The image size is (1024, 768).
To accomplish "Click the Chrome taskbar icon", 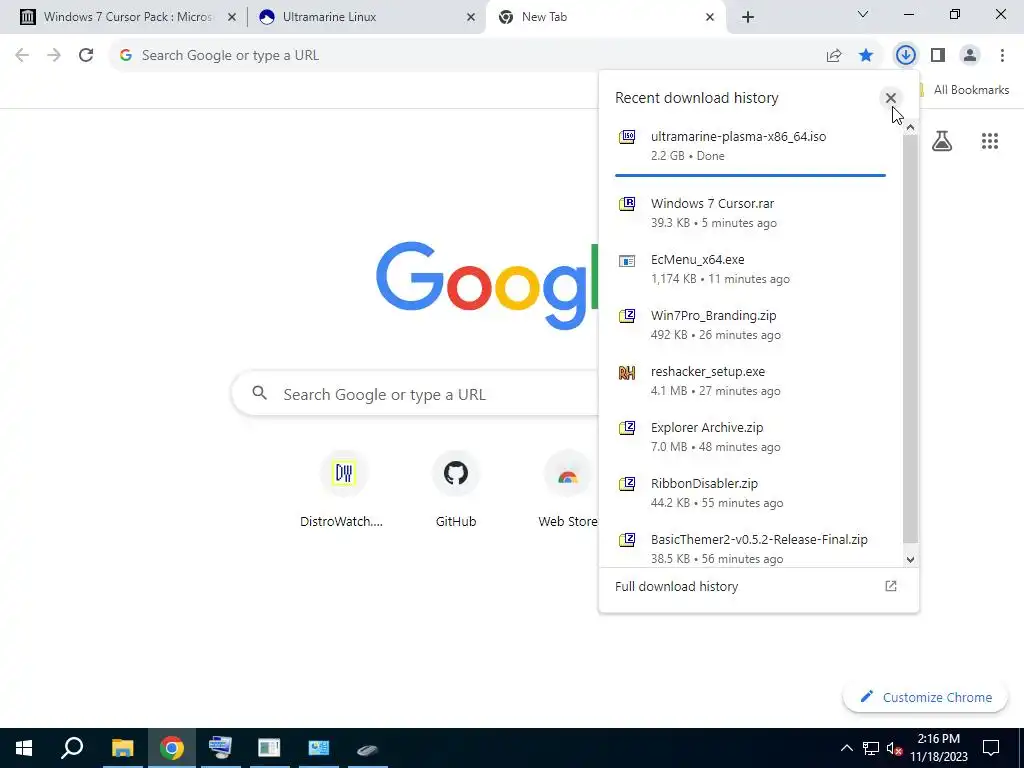I will coord(171,748).
